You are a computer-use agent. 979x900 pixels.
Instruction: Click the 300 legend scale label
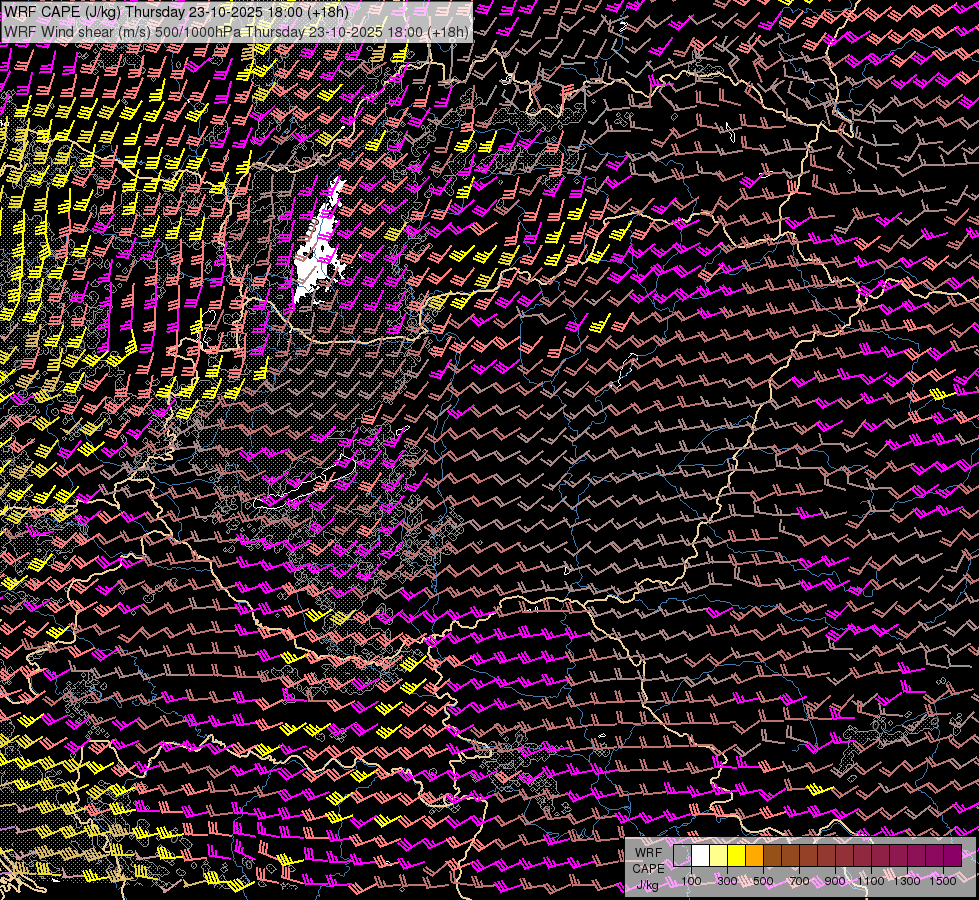[x=727, y=881]
